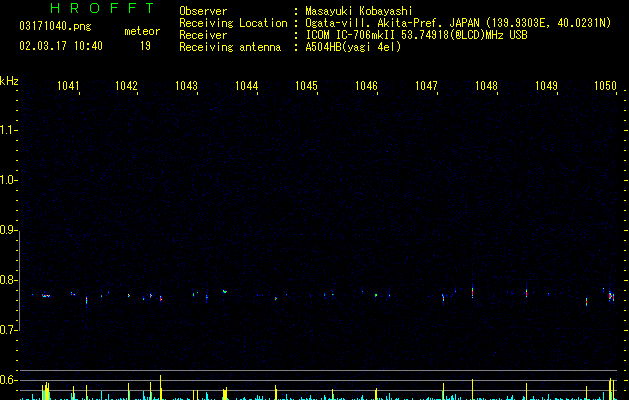This screenshot has width=629, height=400.
Task: Click the Receiver field label
Action: [x=203, y=35]
